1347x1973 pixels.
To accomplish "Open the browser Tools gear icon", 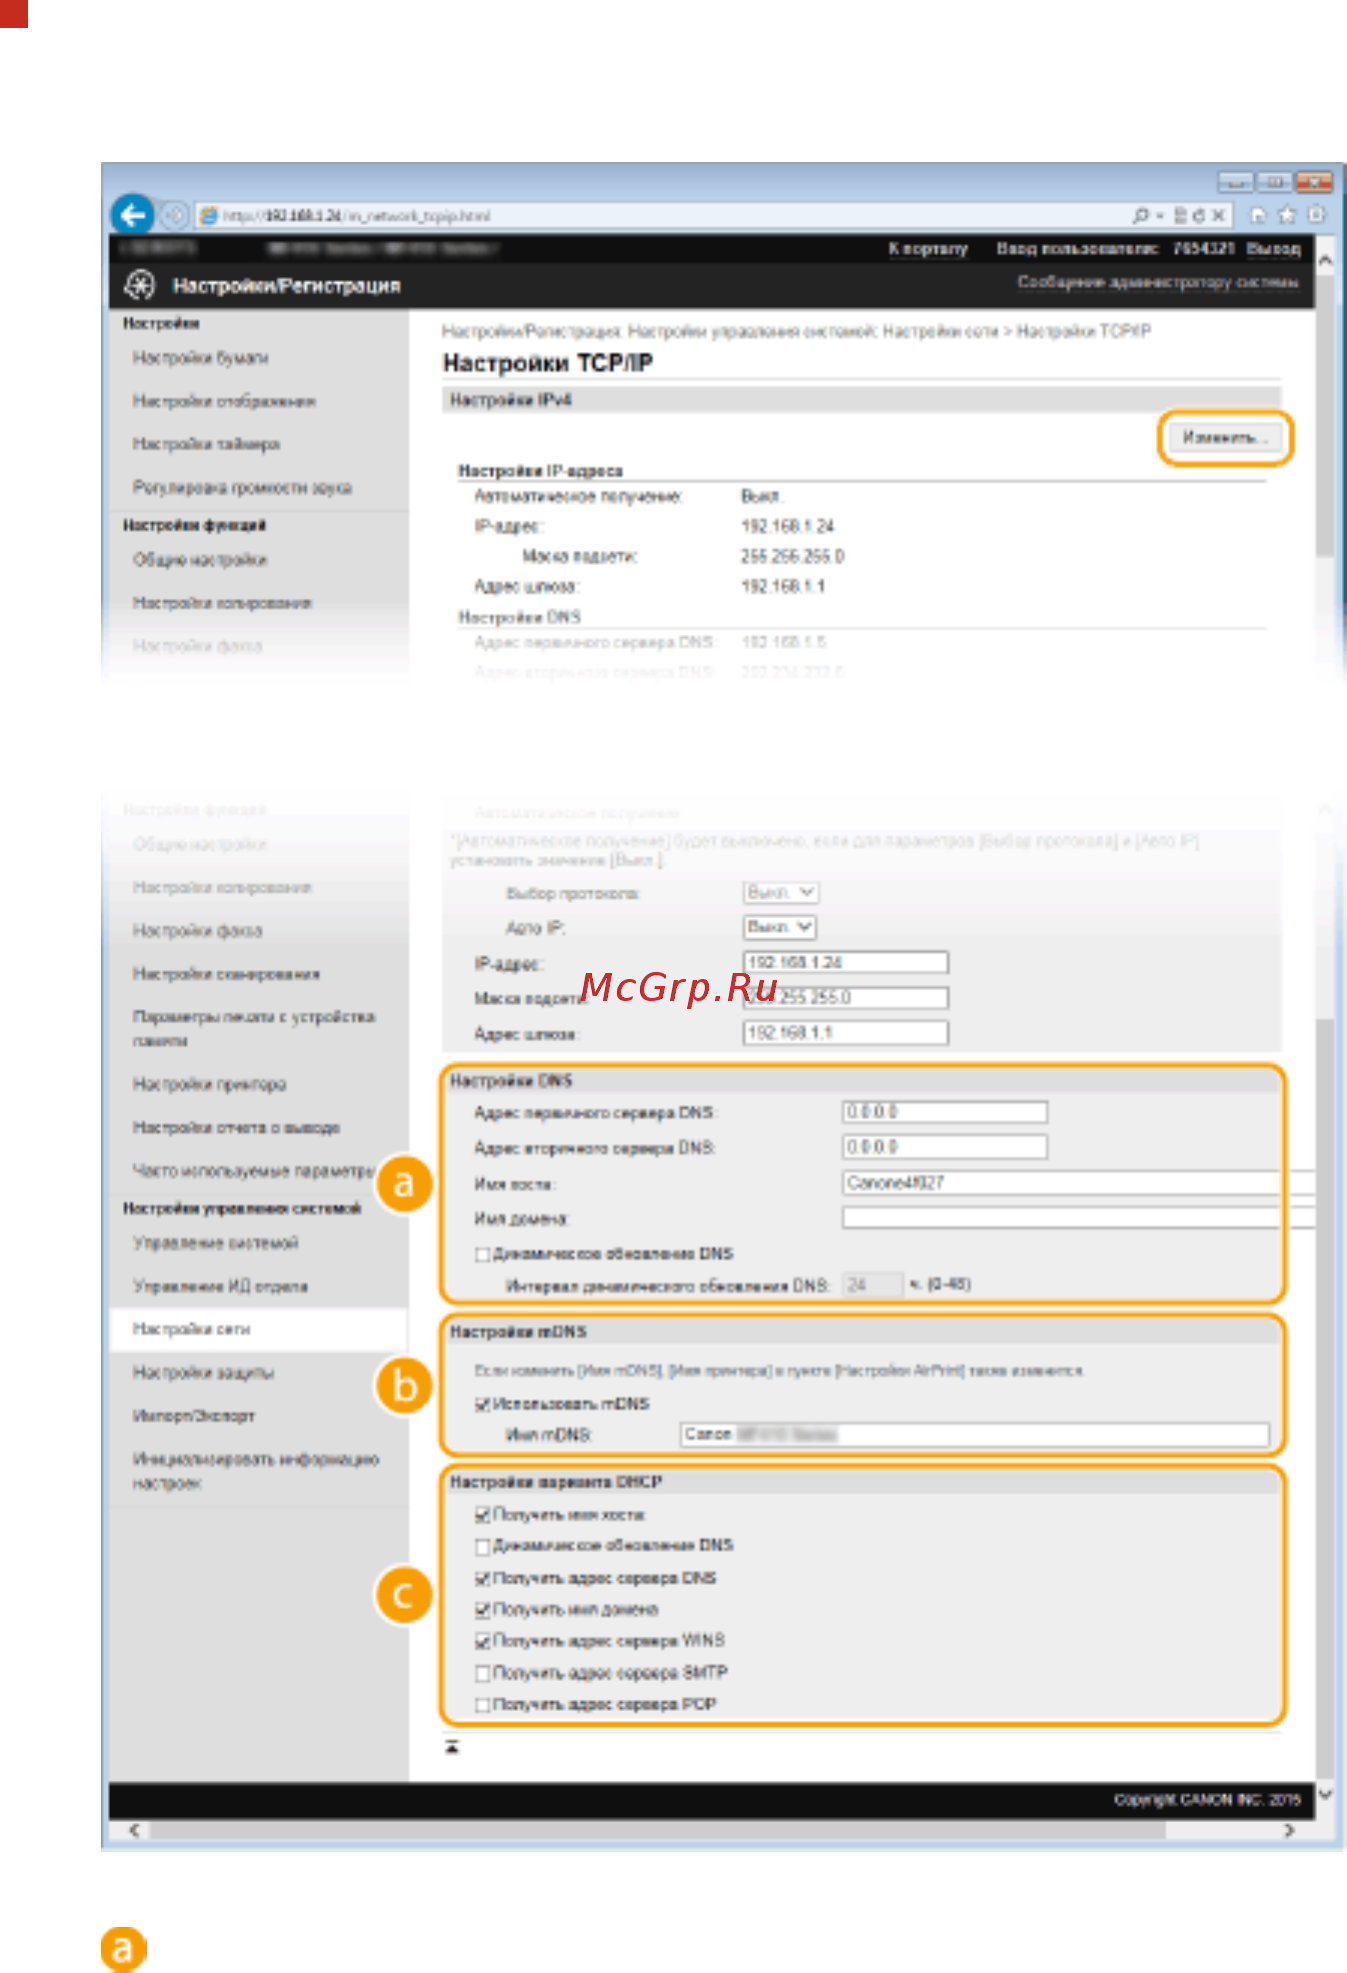I will tap(1316, 215).
